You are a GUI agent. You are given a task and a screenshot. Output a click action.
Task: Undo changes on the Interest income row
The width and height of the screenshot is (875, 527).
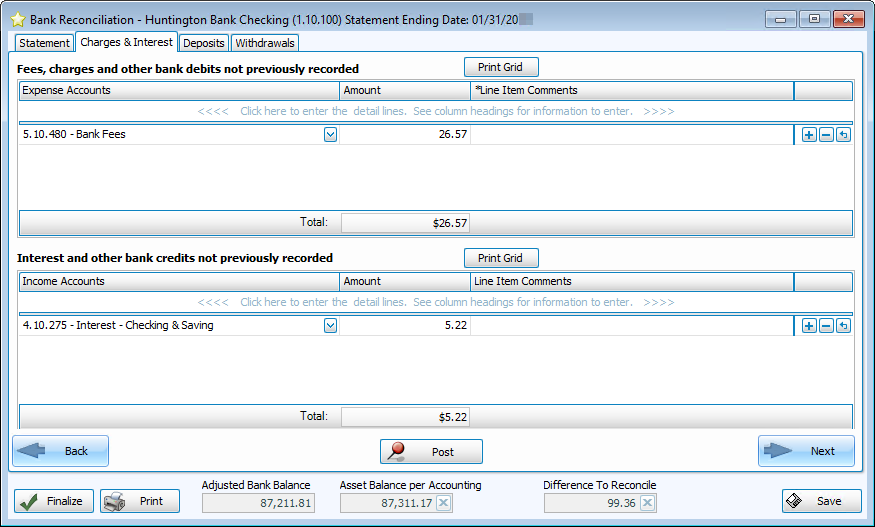pos(843,326)
